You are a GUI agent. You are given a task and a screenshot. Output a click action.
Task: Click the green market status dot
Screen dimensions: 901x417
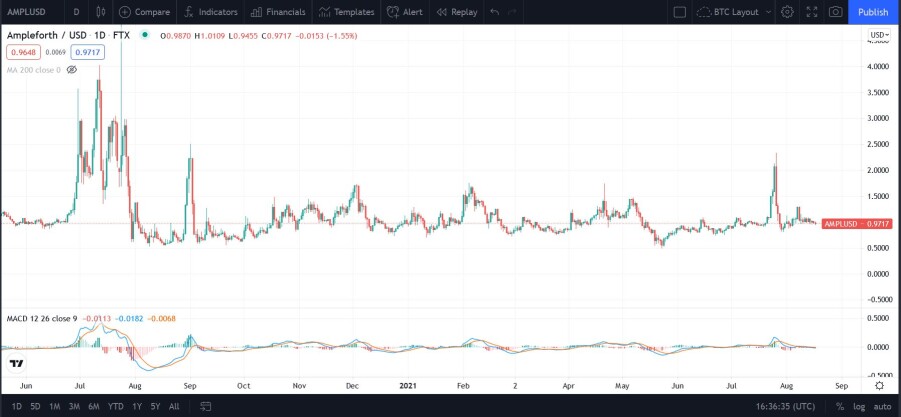point(144,35)
